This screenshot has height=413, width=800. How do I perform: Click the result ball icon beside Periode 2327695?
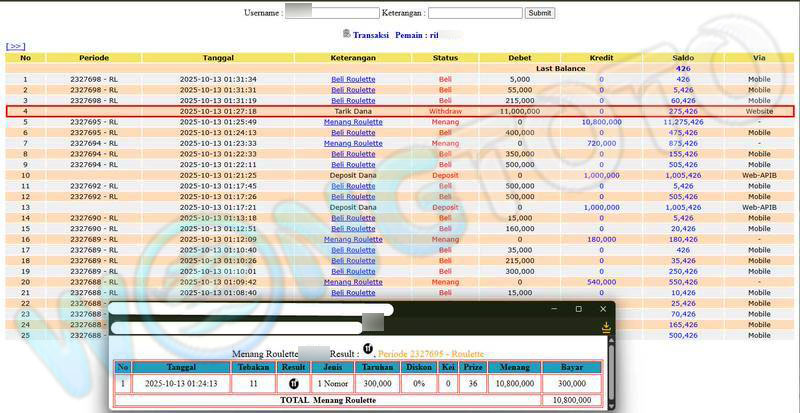click(367, 352)
